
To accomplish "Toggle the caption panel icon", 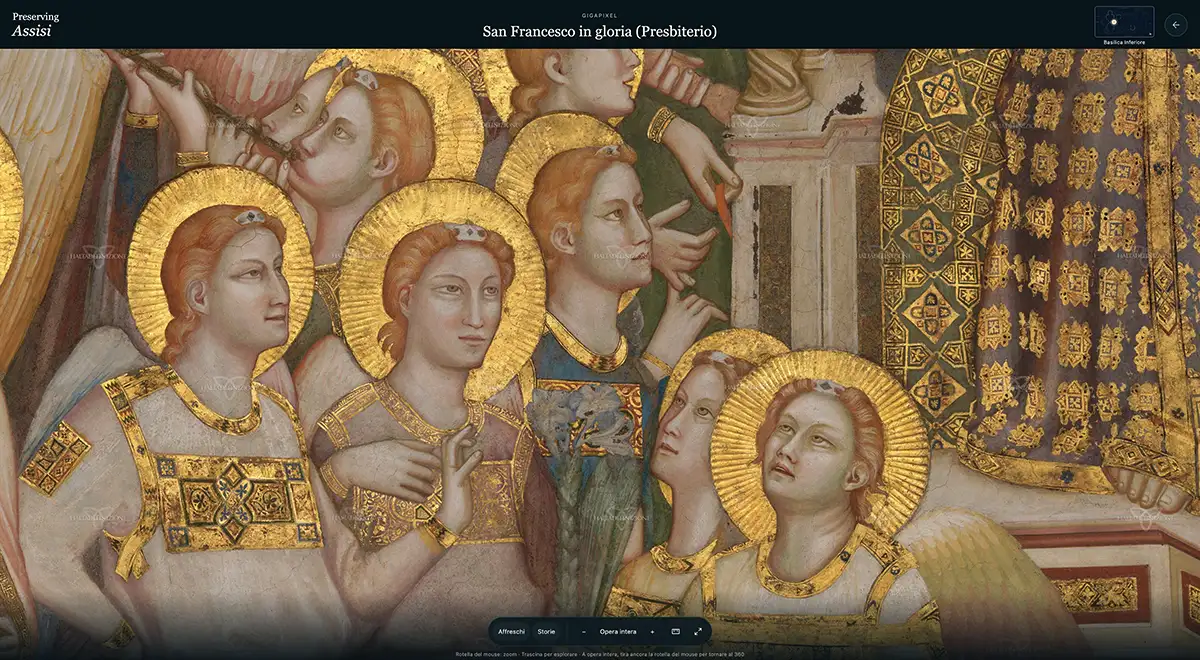I will pos(676,632).
